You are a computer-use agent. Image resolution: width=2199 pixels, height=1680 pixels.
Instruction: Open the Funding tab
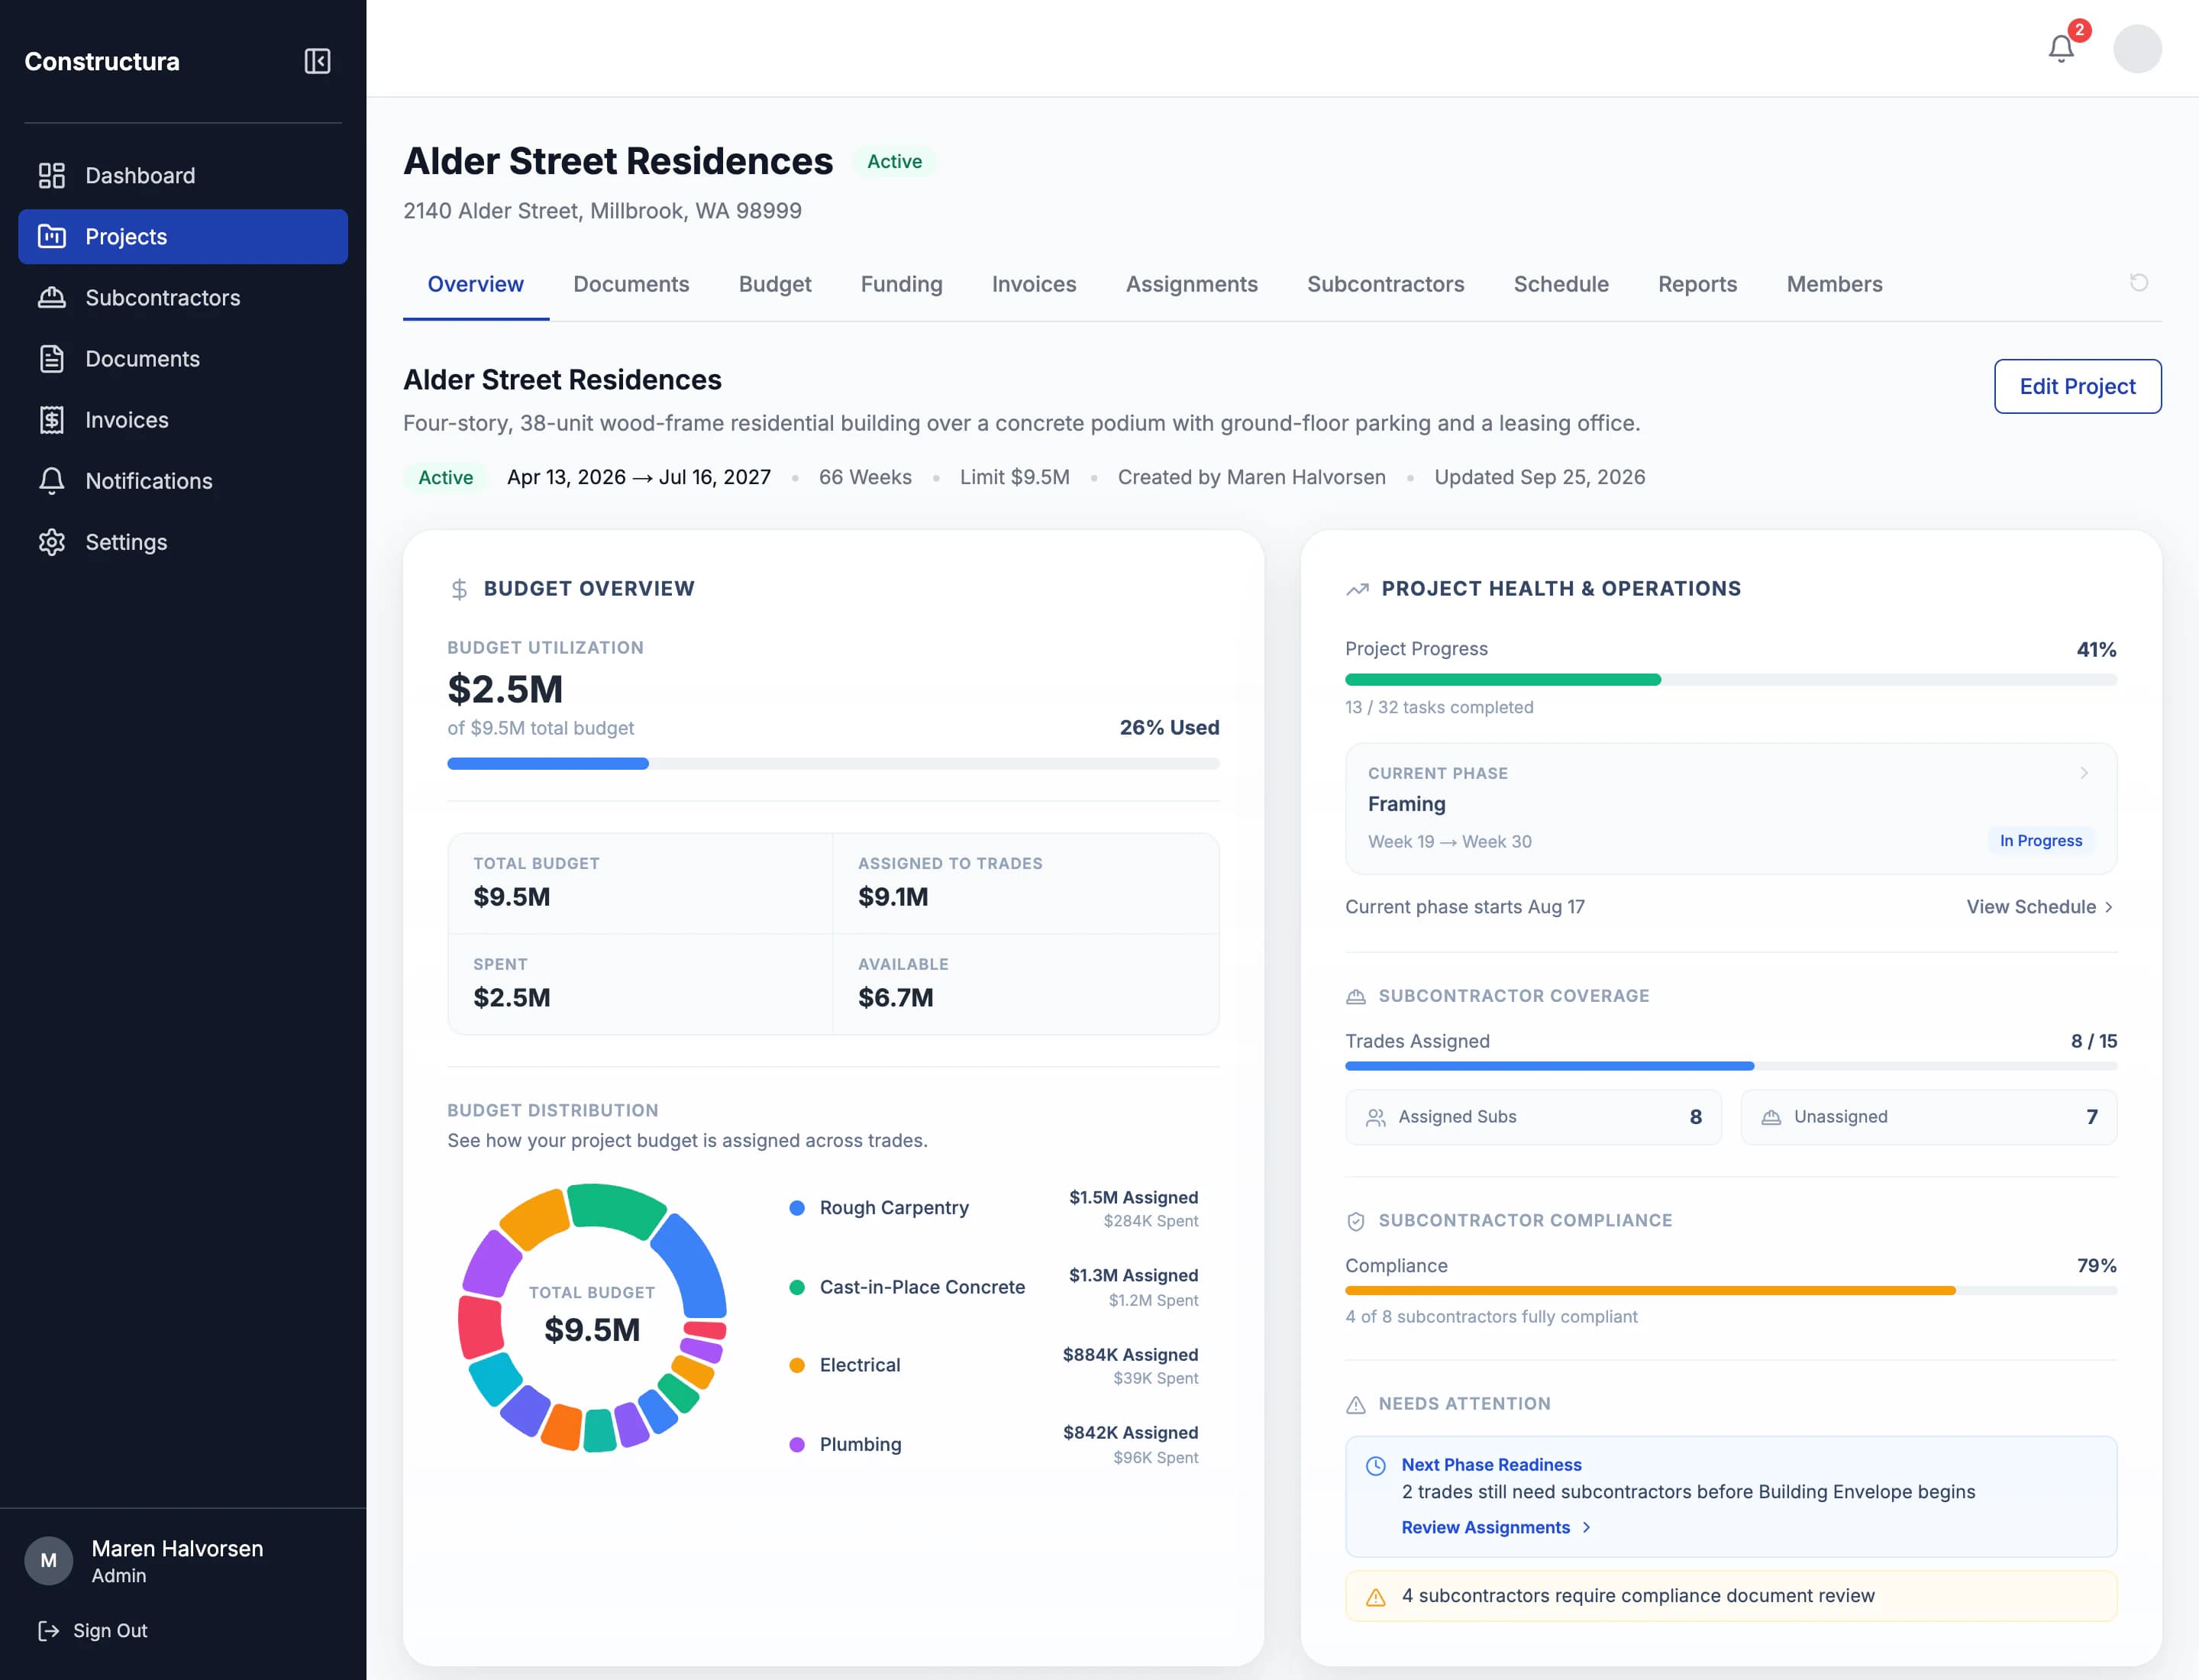point(901,284)
